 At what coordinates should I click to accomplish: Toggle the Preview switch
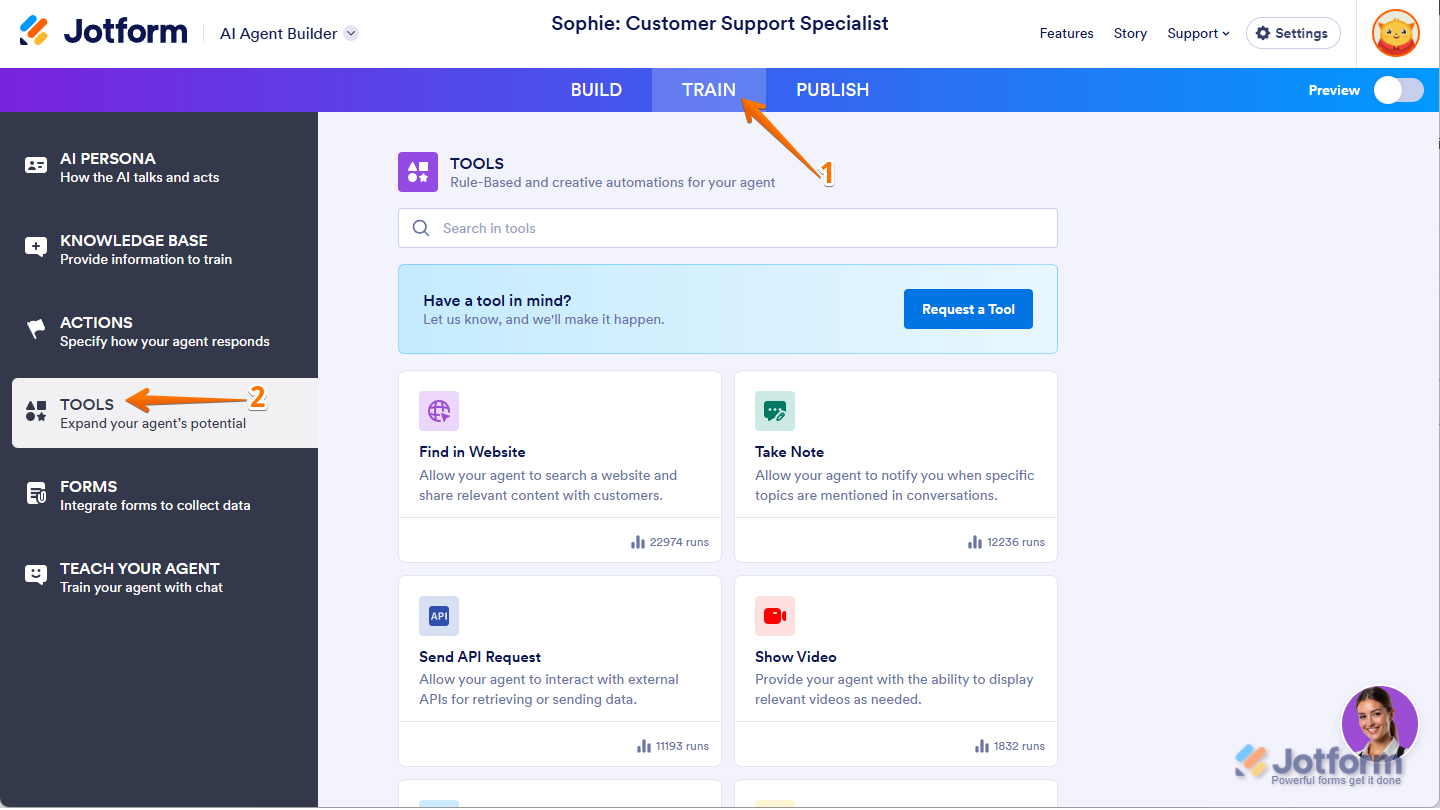pos(1398,90)
